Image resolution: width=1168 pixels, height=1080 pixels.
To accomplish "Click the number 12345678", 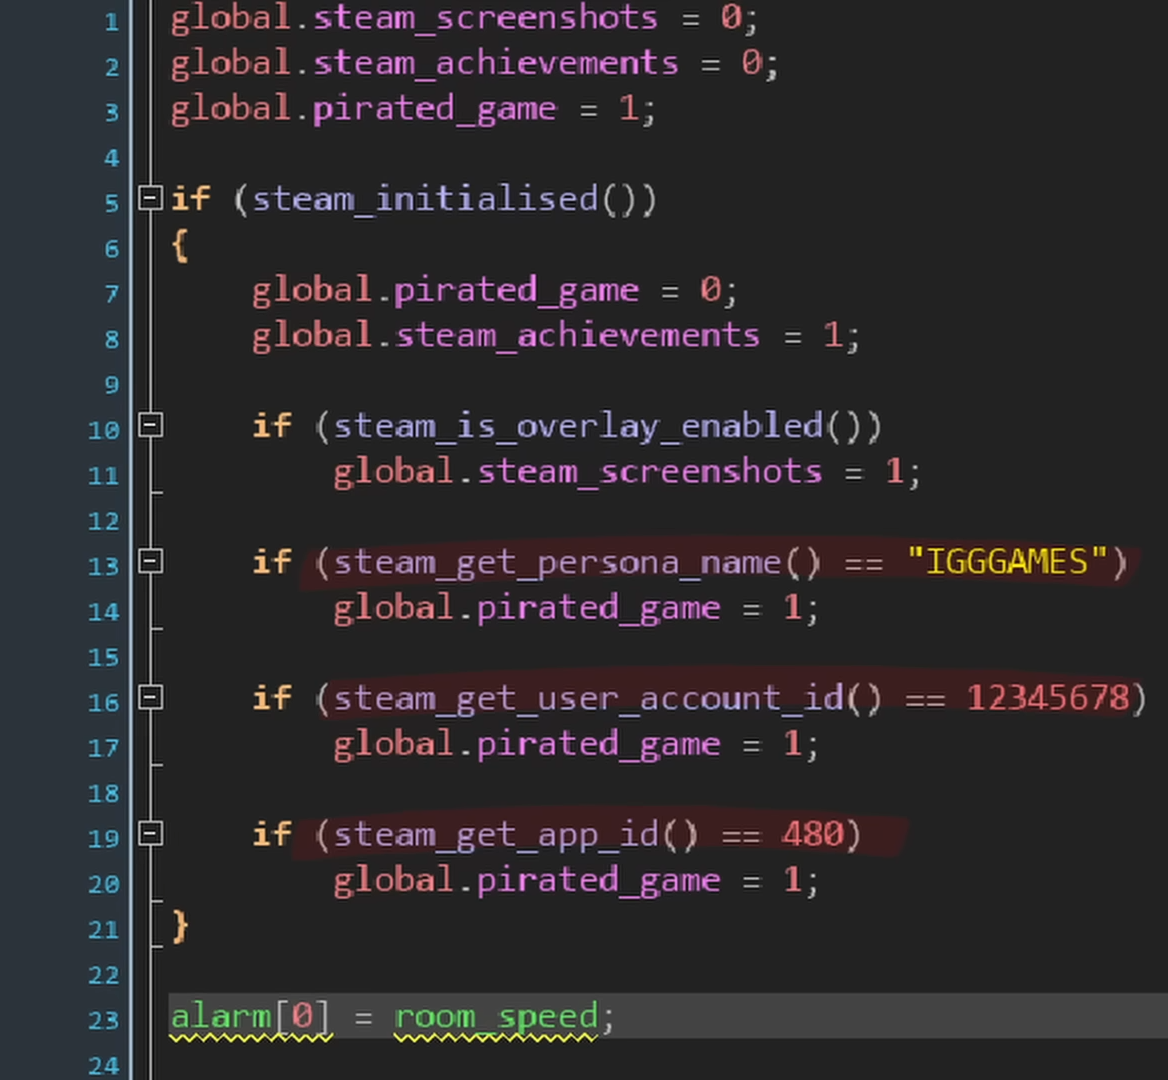I will point(1048,698).
